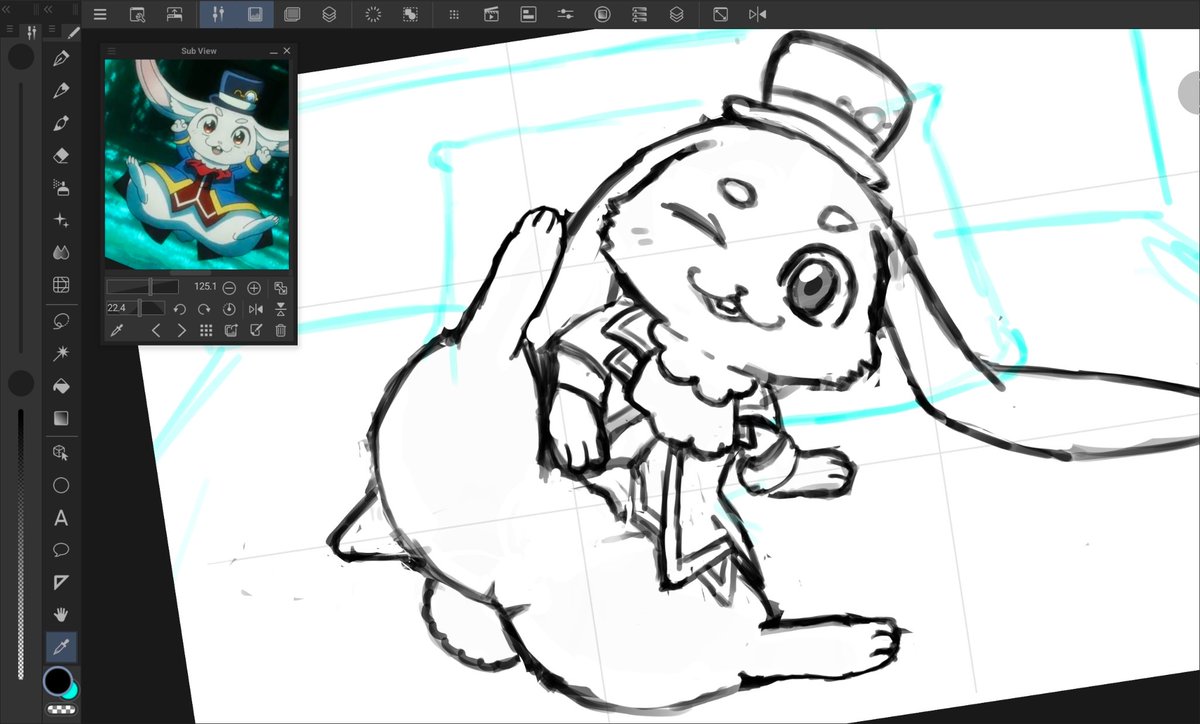Image resolution: width=1200 pixels, height=724 pixels.
Task: Click the fit to screen icon
Action: click(721, 15)
